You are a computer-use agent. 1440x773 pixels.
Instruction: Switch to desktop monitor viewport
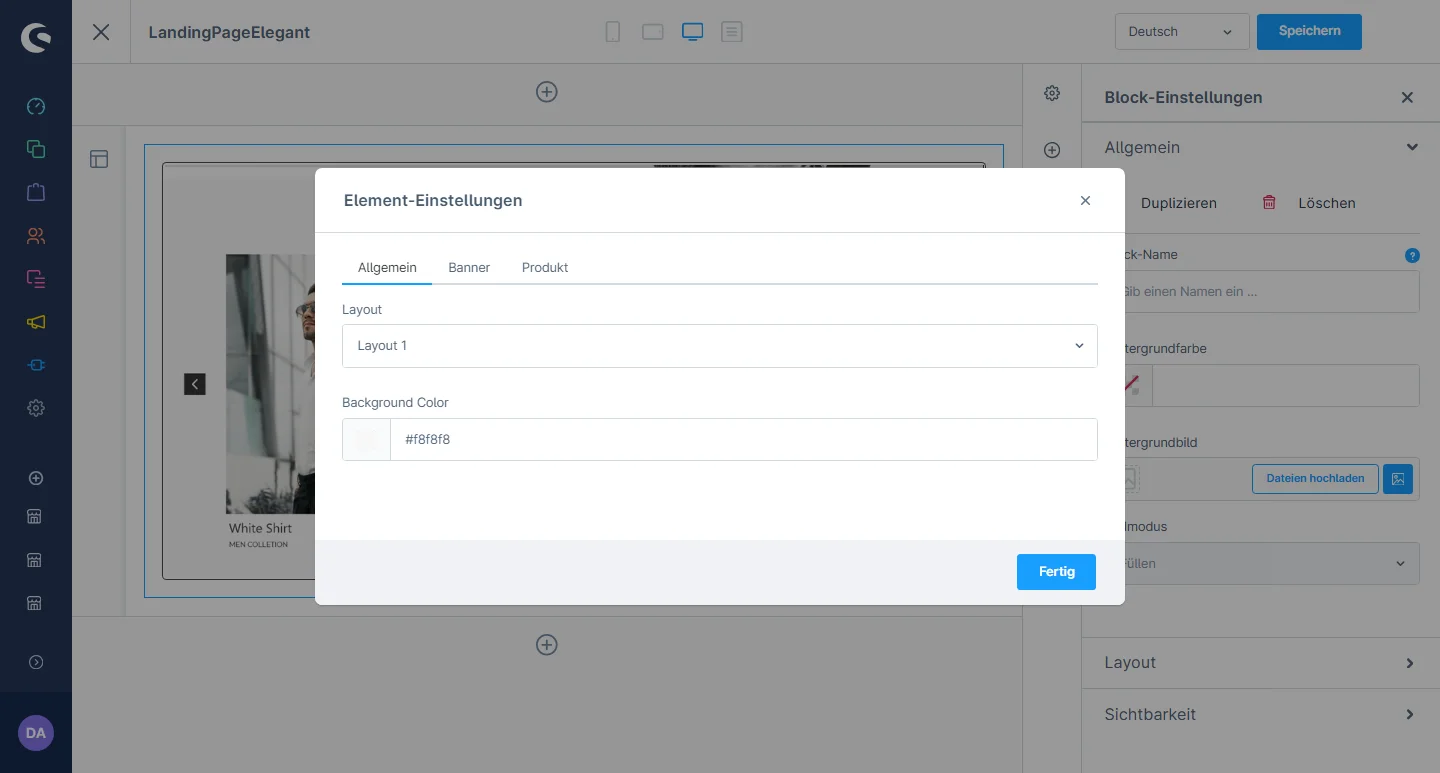(x=692, y=32)
